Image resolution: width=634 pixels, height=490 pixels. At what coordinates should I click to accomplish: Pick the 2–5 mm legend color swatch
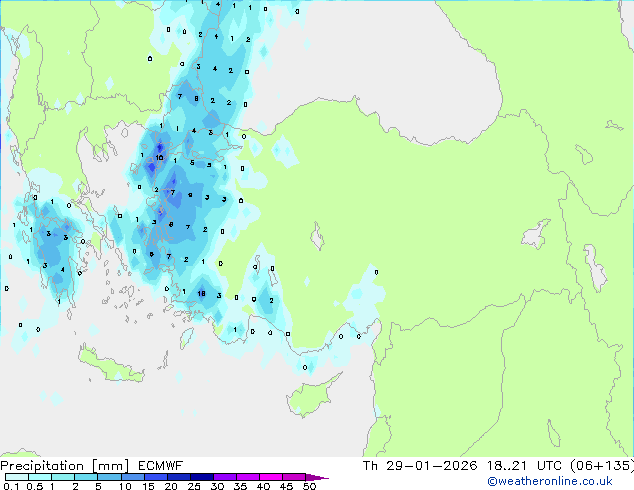(x=86, y=477)
